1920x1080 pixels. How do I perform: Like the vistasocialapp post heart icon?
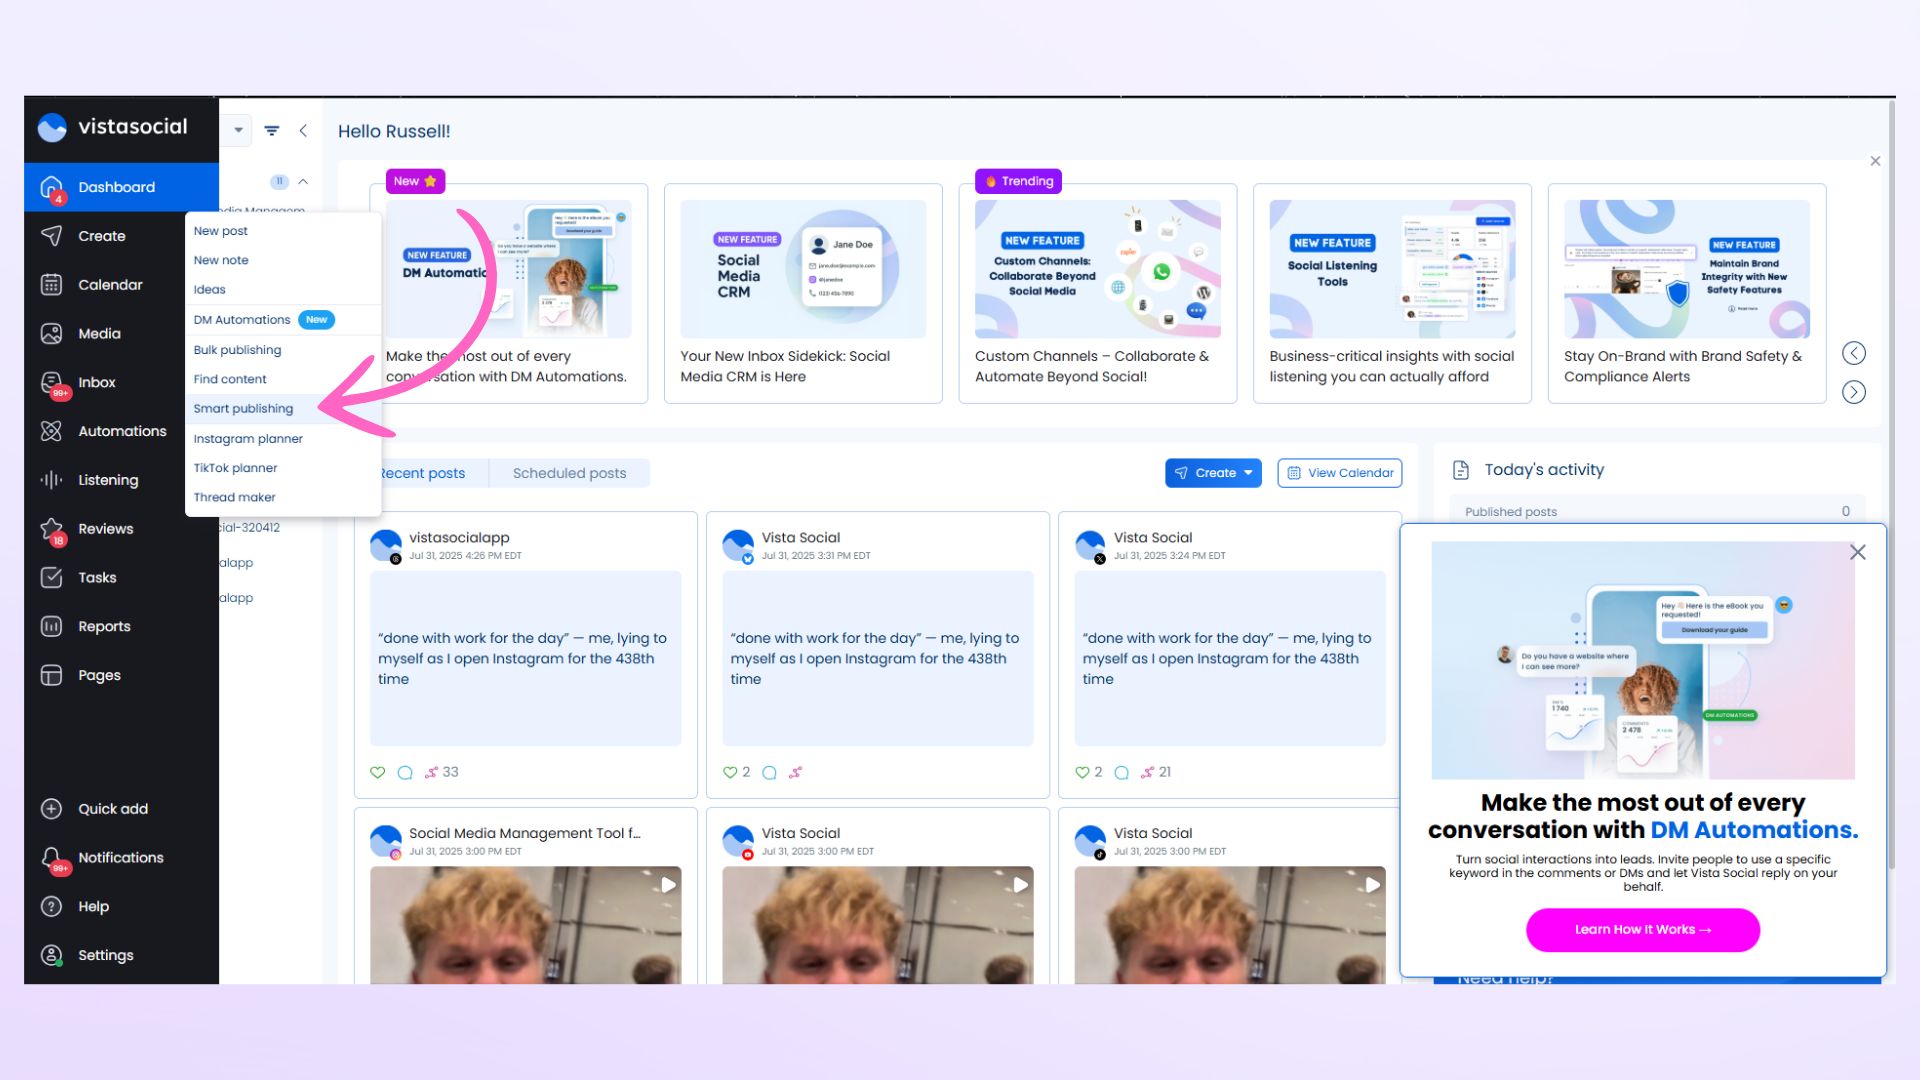pos(377,772)
